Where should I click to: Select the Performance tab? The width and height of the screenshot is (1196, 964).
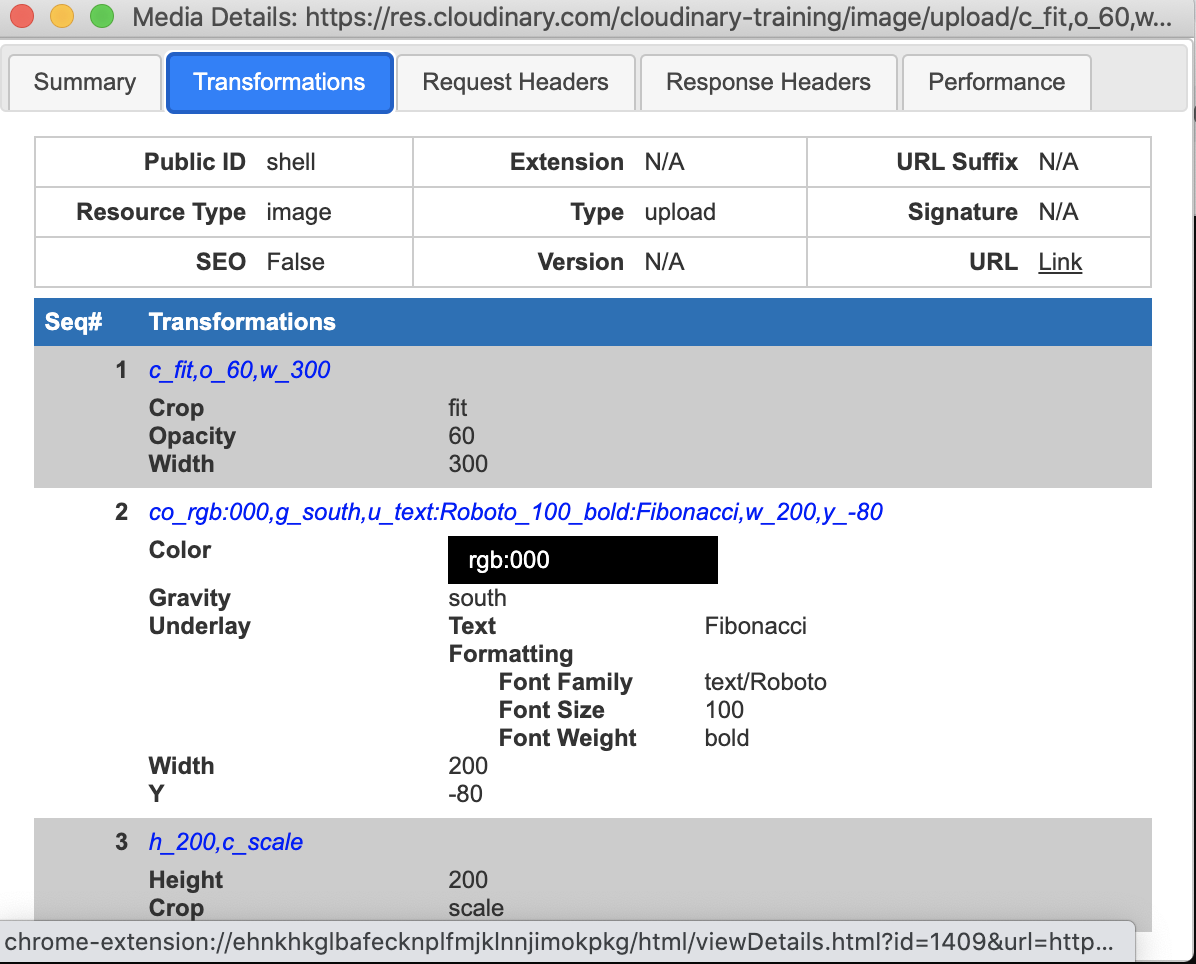coord(996,82)
